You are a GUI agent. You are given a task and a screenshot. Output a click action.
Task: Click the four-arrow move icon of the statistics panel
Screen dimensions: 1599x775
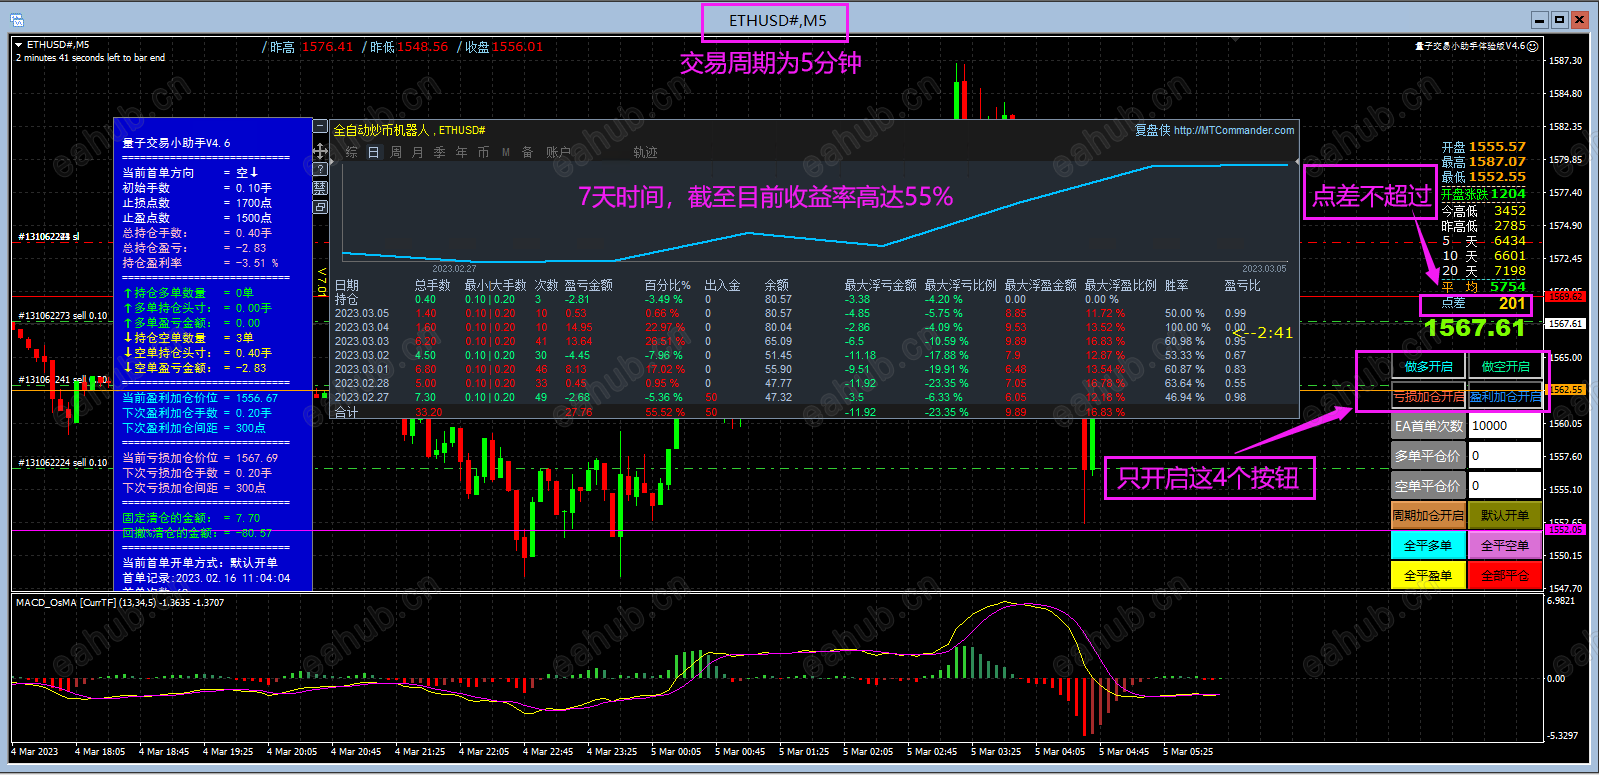(x=320, y=151)
